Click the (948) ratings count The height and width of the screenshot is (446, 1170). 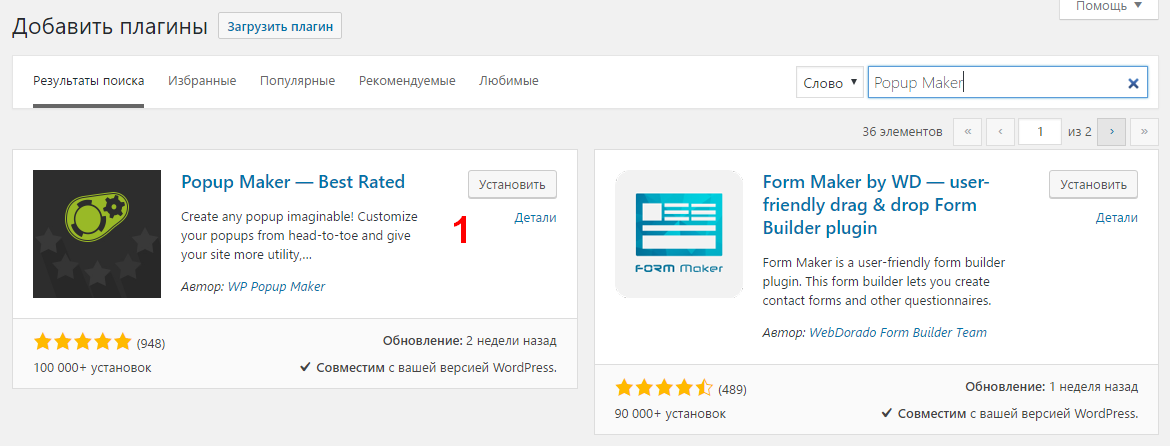point(151,344)
